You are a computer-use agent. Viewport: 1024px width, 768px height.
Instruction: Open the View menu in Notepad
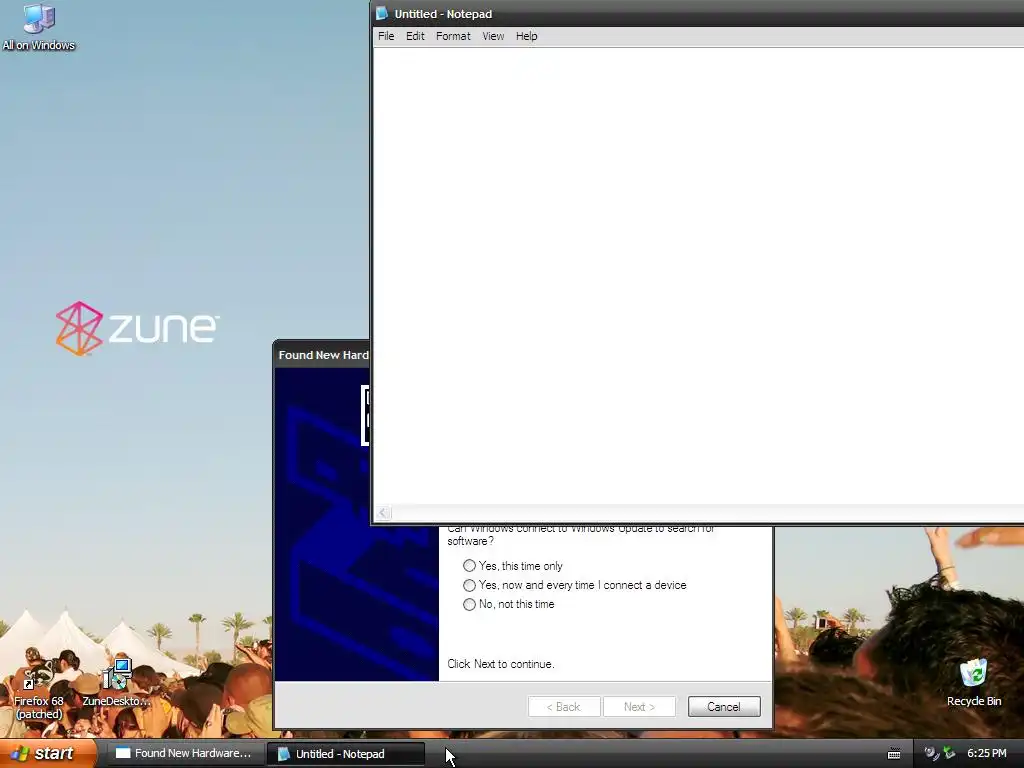pos(493,36)
